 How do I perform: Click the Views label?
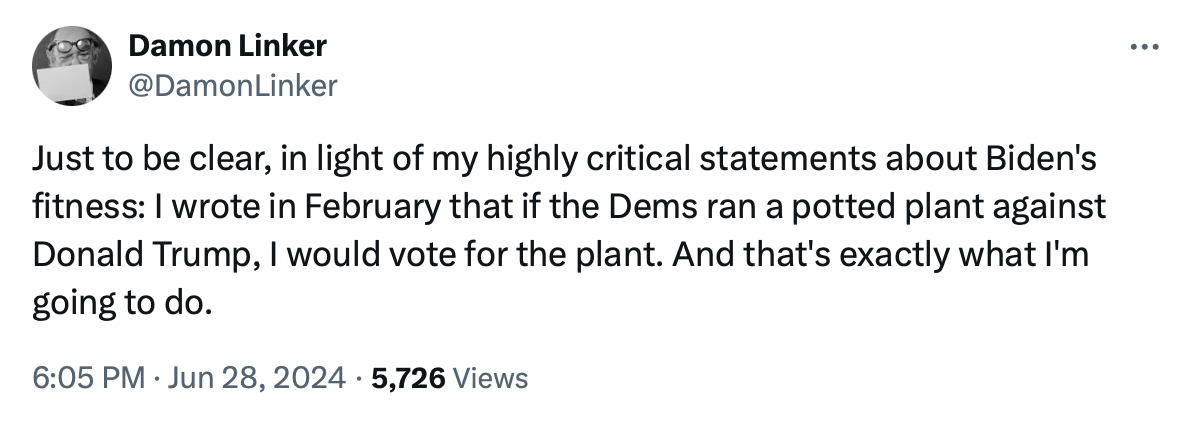point(490,378)
